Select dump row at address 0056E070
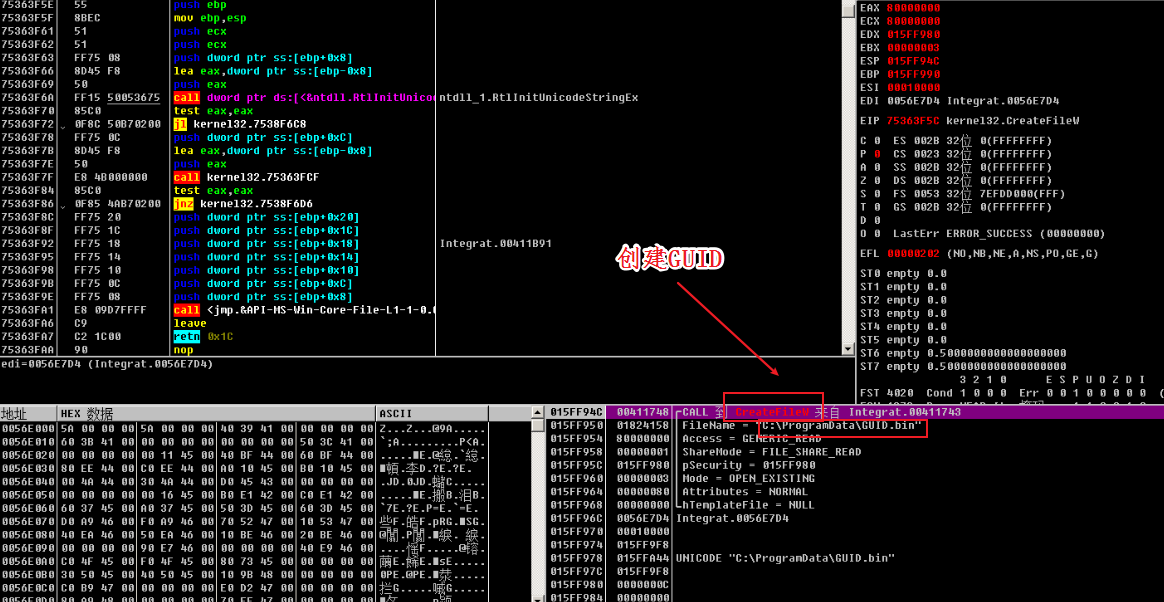This screenshot has width=1164, height=602. pyautogui.click(x=244, y=522)
